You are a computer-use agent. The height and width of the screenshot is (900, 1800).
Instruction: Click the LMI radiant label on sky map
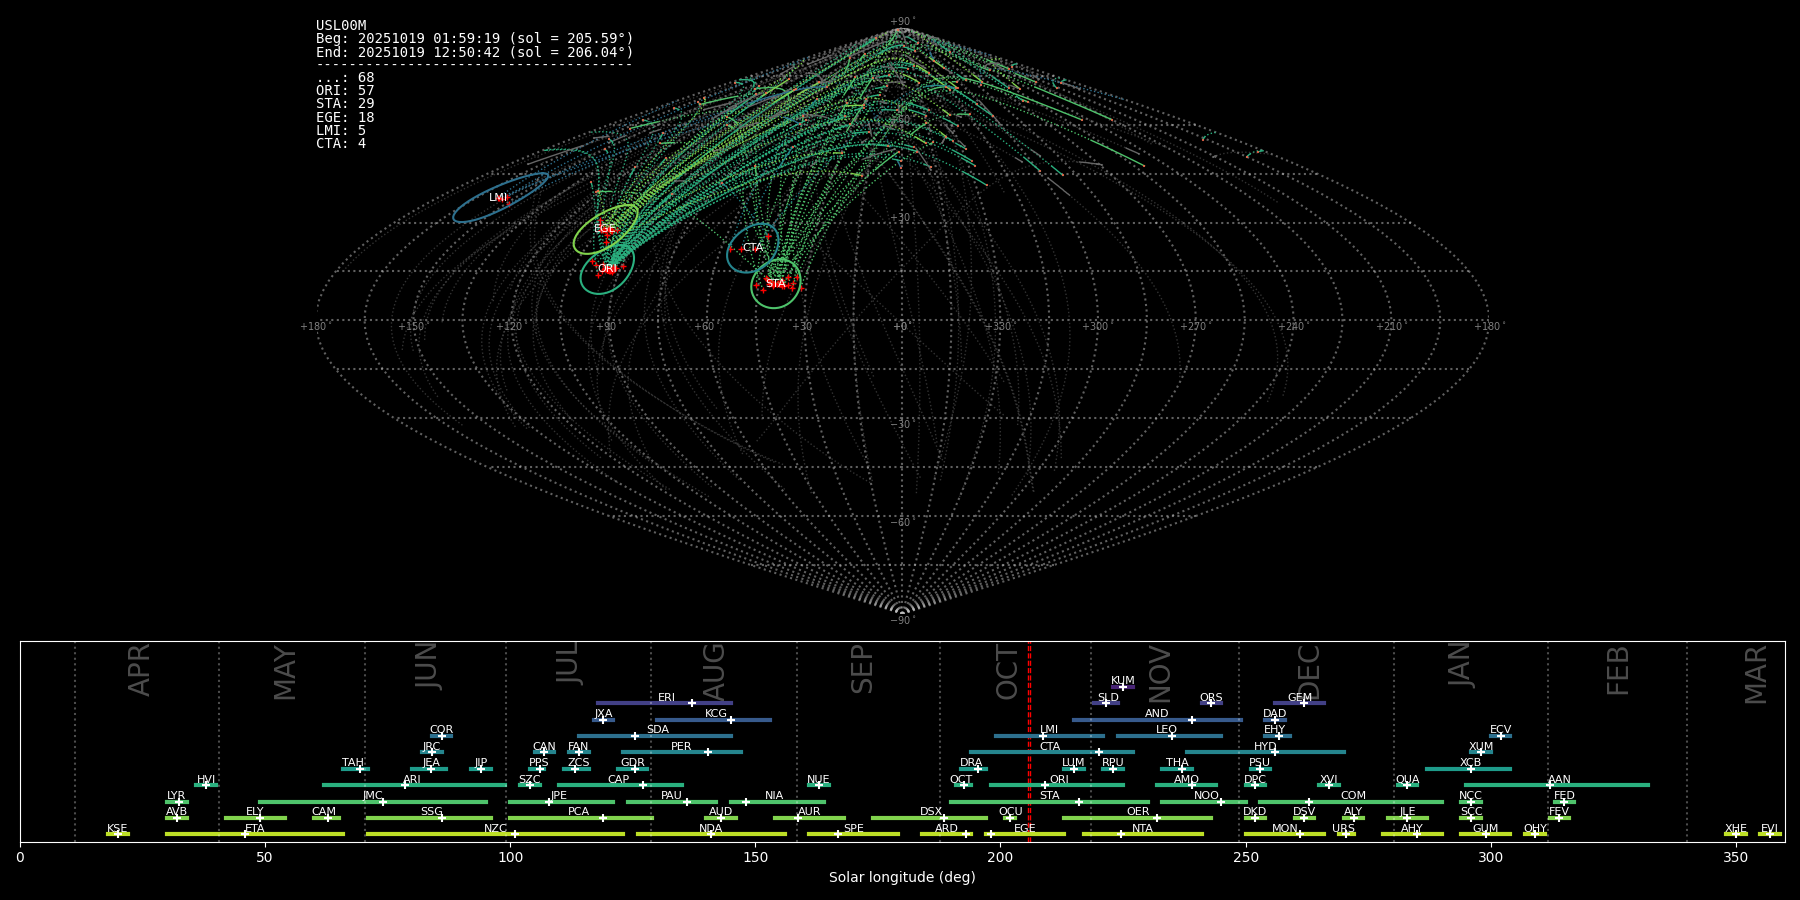pos(498,198)
